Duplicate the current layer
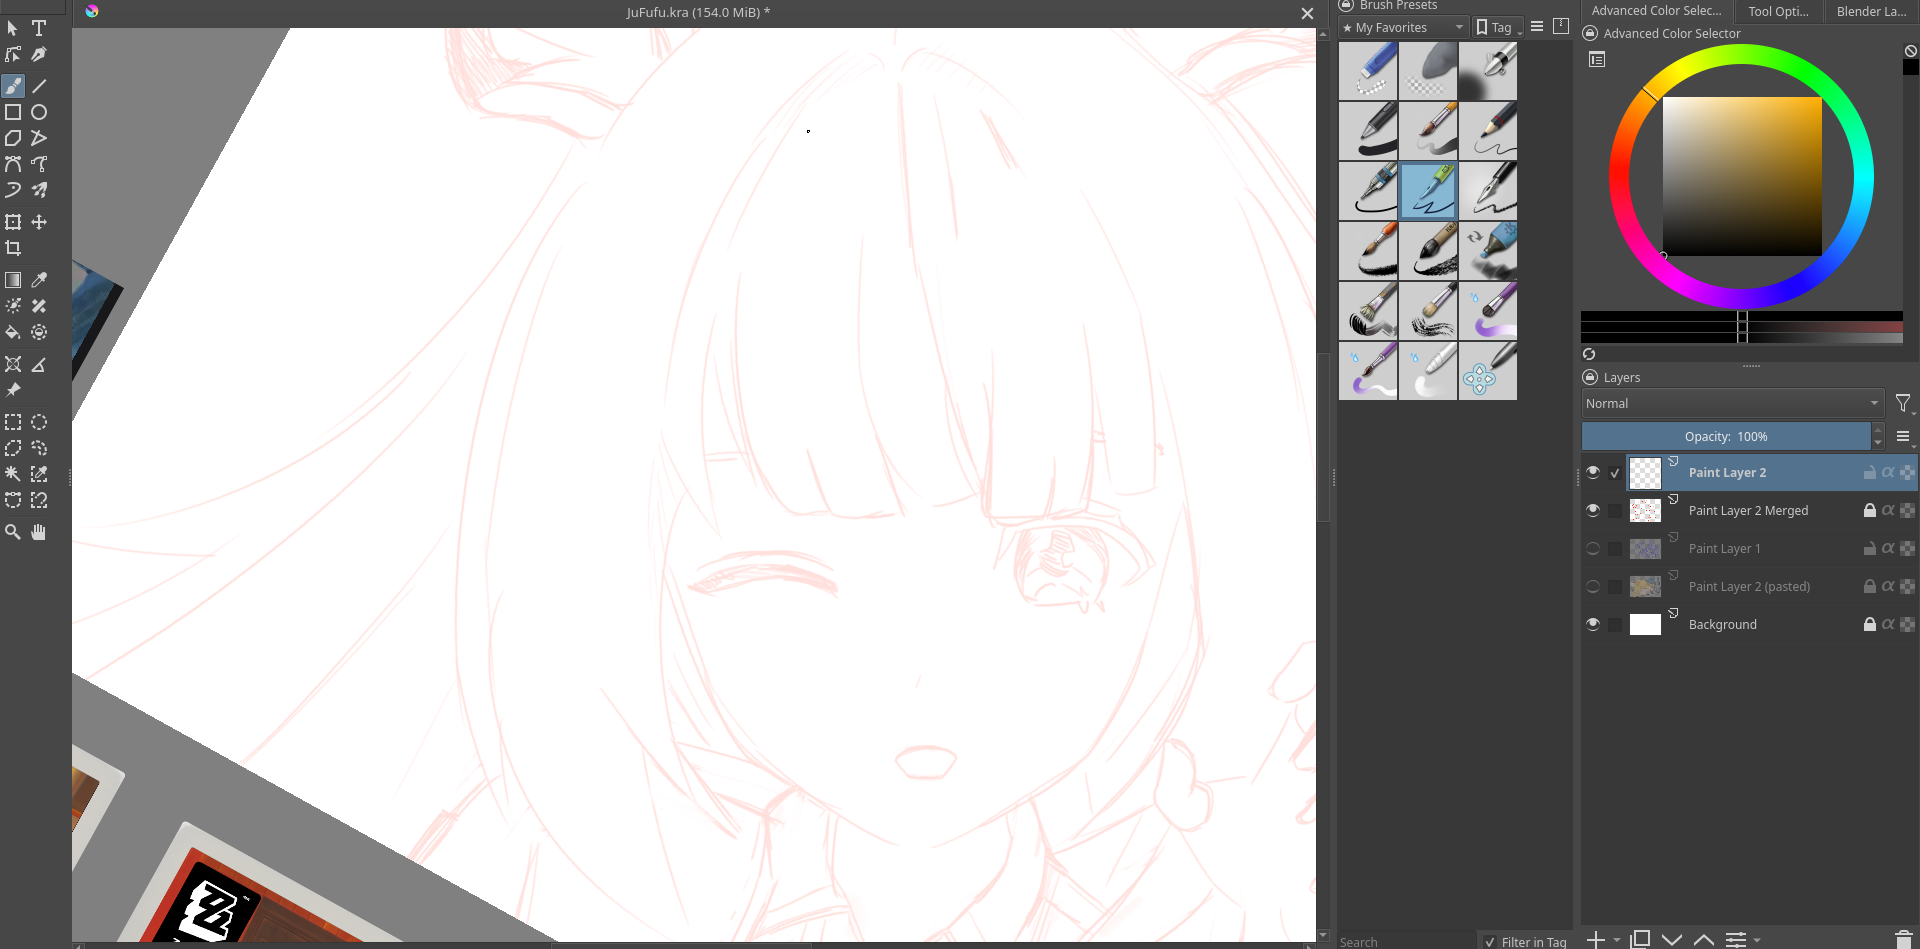The height and width of the screenshot is (949, 1920). tap(1640, 939)
